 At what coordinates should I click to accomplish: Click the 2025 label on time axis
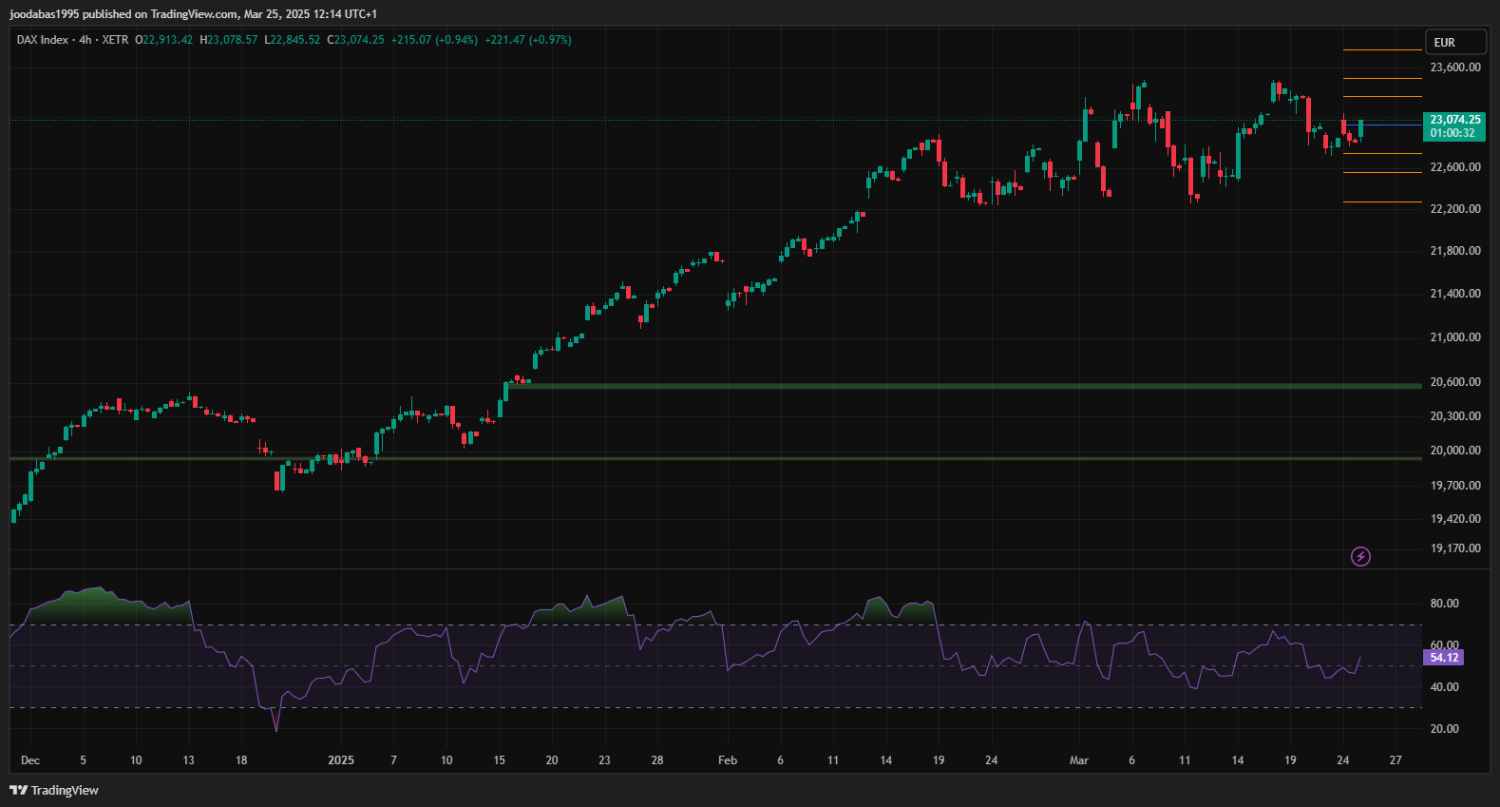342,760
